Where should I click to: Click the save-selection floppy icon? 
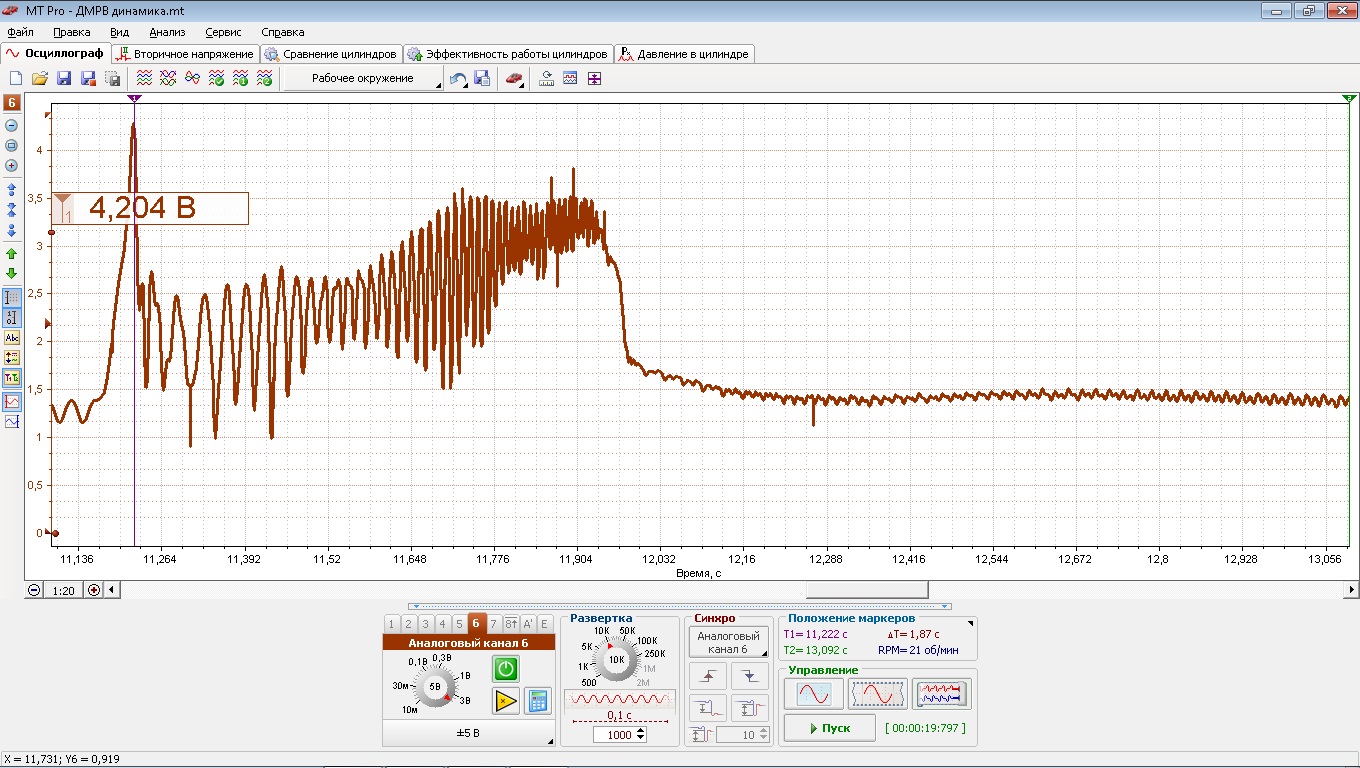click(112, 78)
